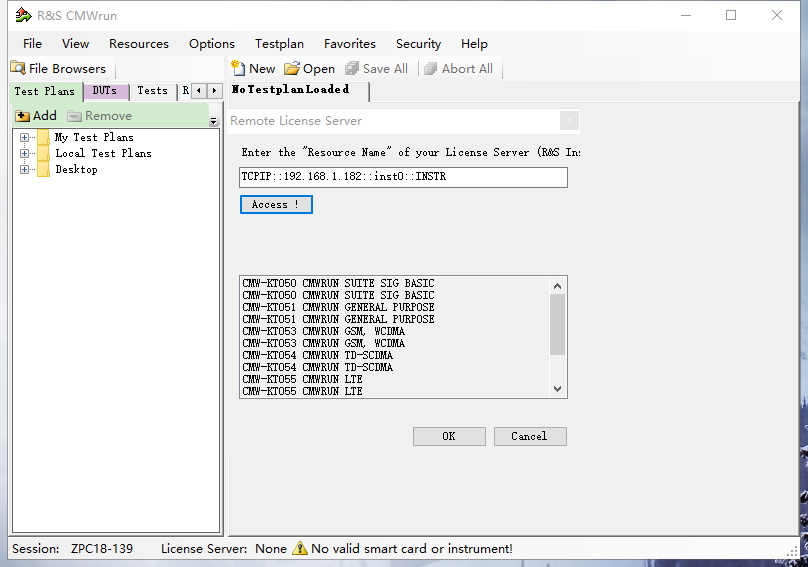Screen dimensions: 808x567
Task: Click Session ZPC18-139 in status bar
Action: (72, 548)
